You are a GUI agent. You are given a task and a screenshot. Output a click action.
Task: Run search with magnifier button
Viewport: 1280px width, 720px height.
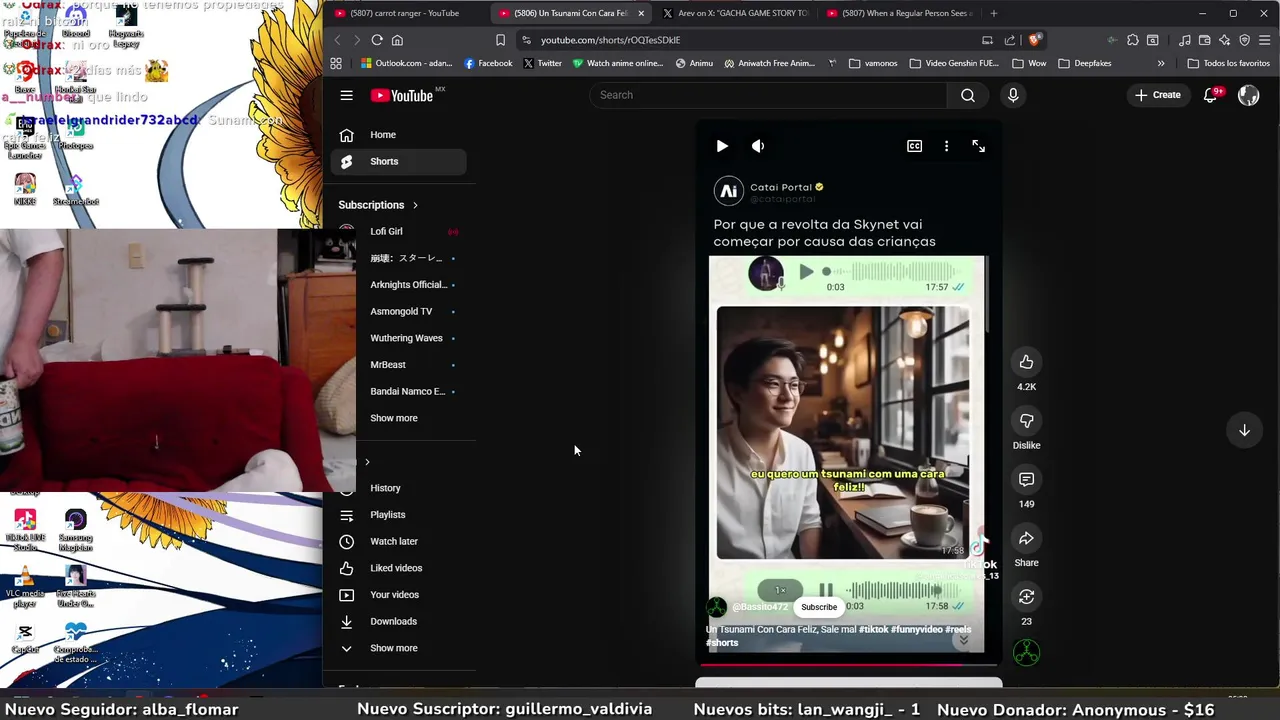click(x=967, y=95)
